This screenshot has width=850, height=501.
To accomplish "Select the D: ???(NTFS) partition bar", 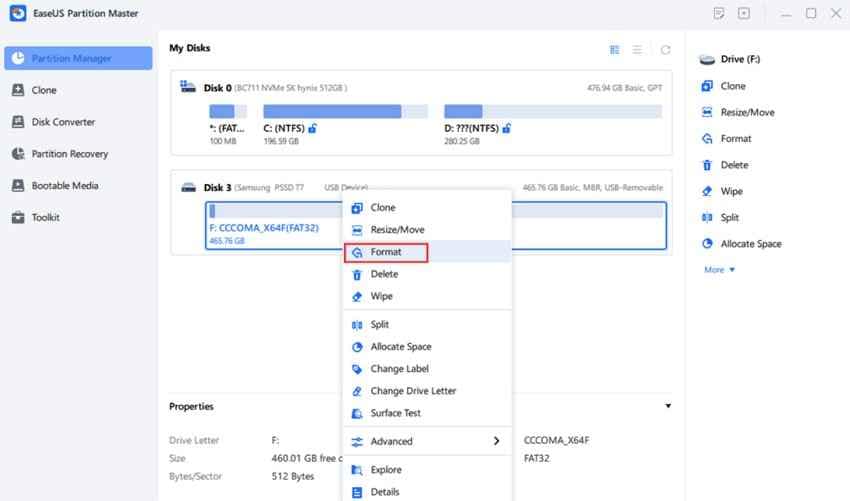I will tap(553, 112).
